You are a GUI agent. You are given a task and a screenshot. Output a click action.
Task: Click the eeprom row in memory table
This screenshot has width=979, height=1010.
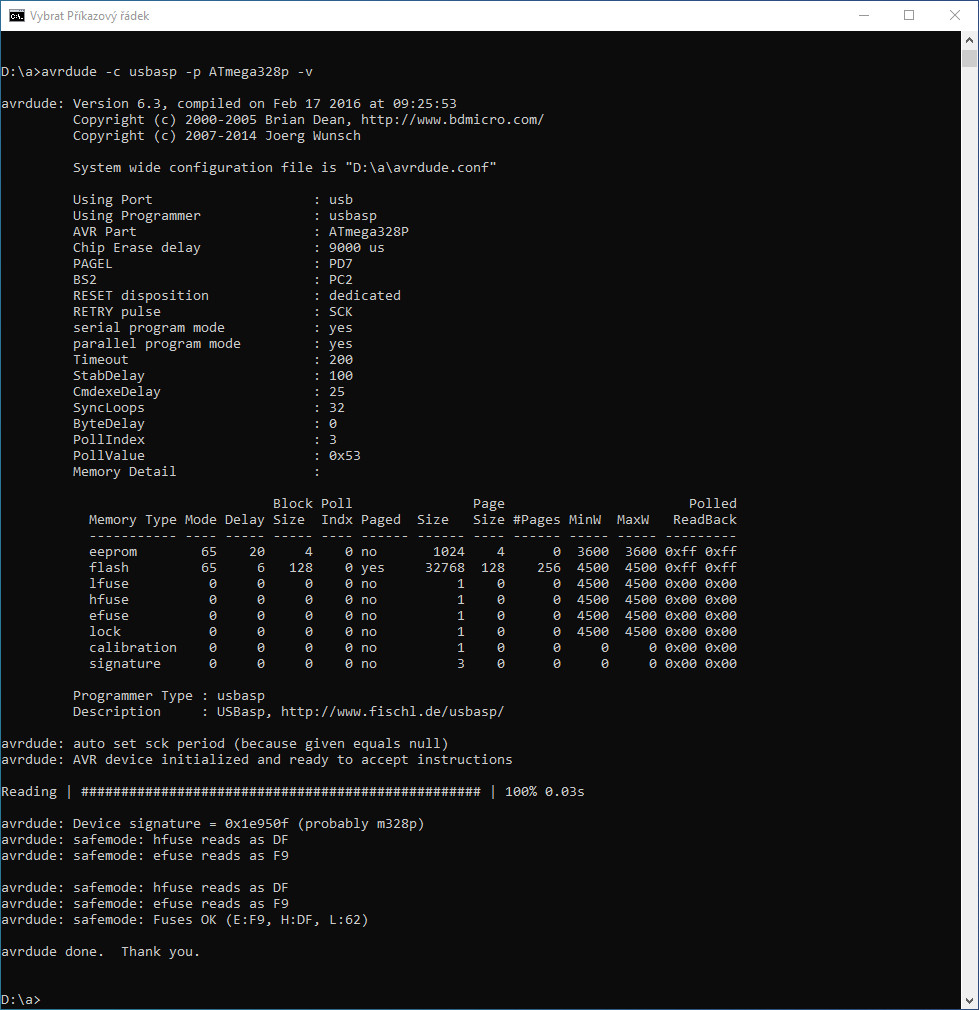[x=113, y=552]
